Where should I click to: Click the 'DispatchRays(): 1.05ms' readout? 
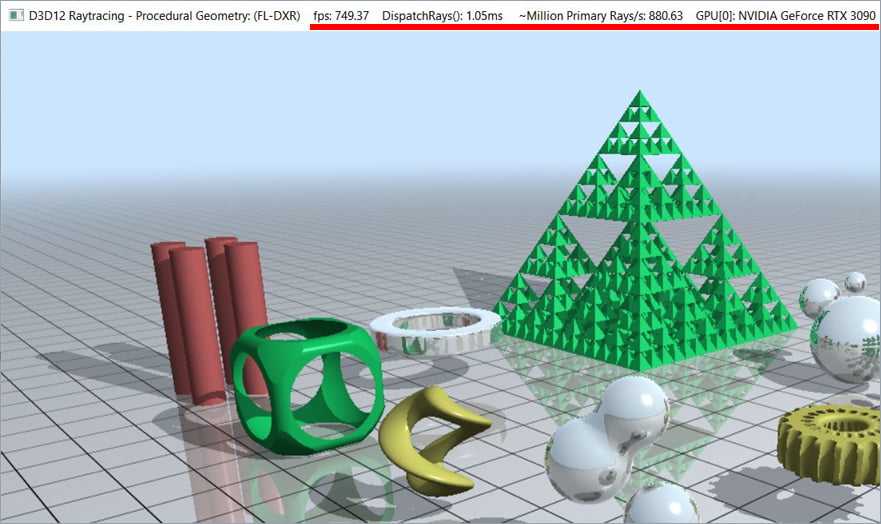(x=442, y=16)
